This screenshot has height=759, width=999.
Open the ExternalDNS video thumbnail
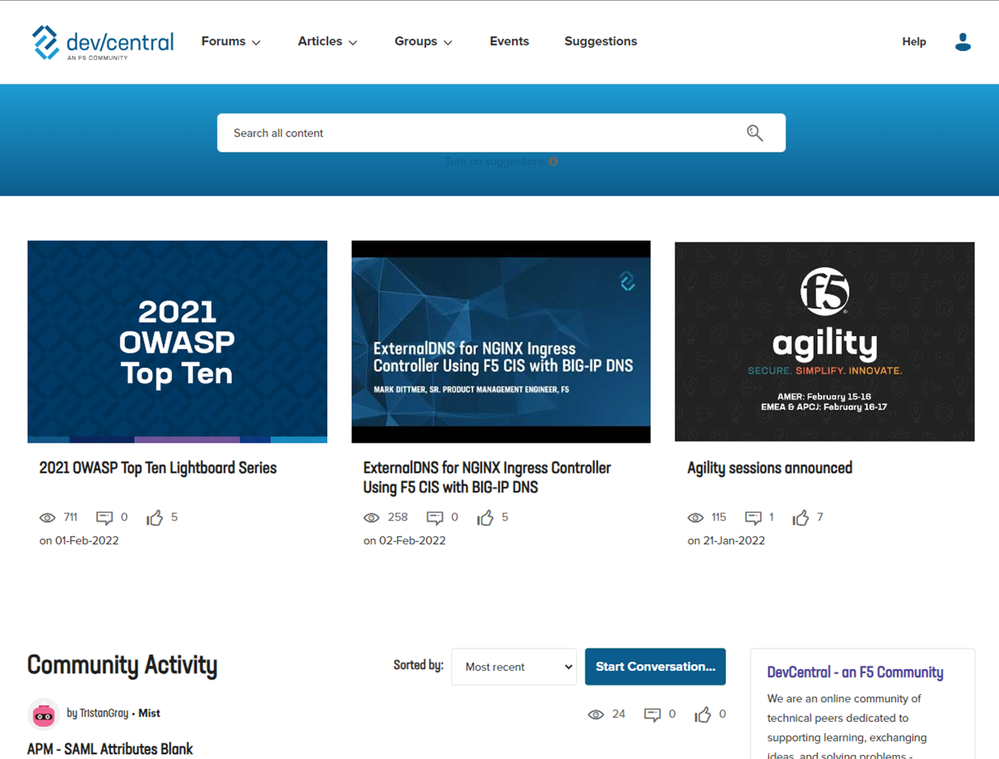pos(501,342)
